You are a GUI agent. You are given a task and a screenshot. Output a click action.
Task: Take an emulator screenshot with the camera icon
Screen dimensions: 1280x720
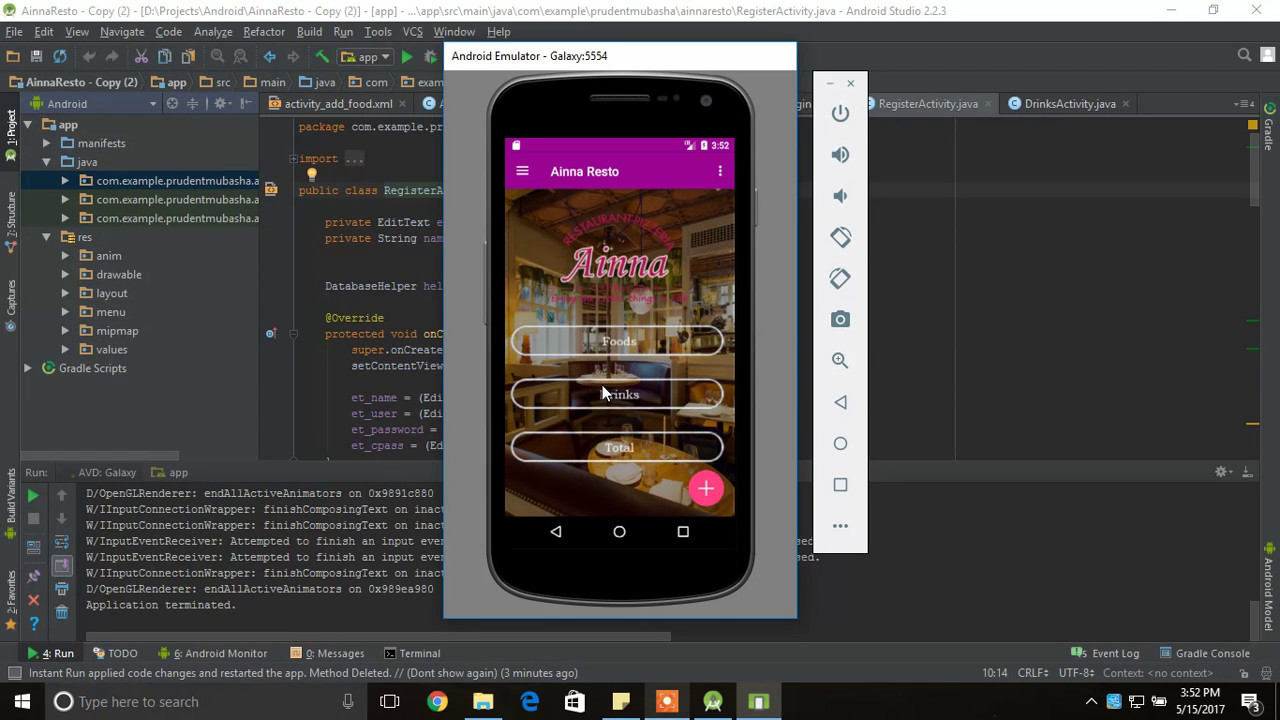coord(840,319)
